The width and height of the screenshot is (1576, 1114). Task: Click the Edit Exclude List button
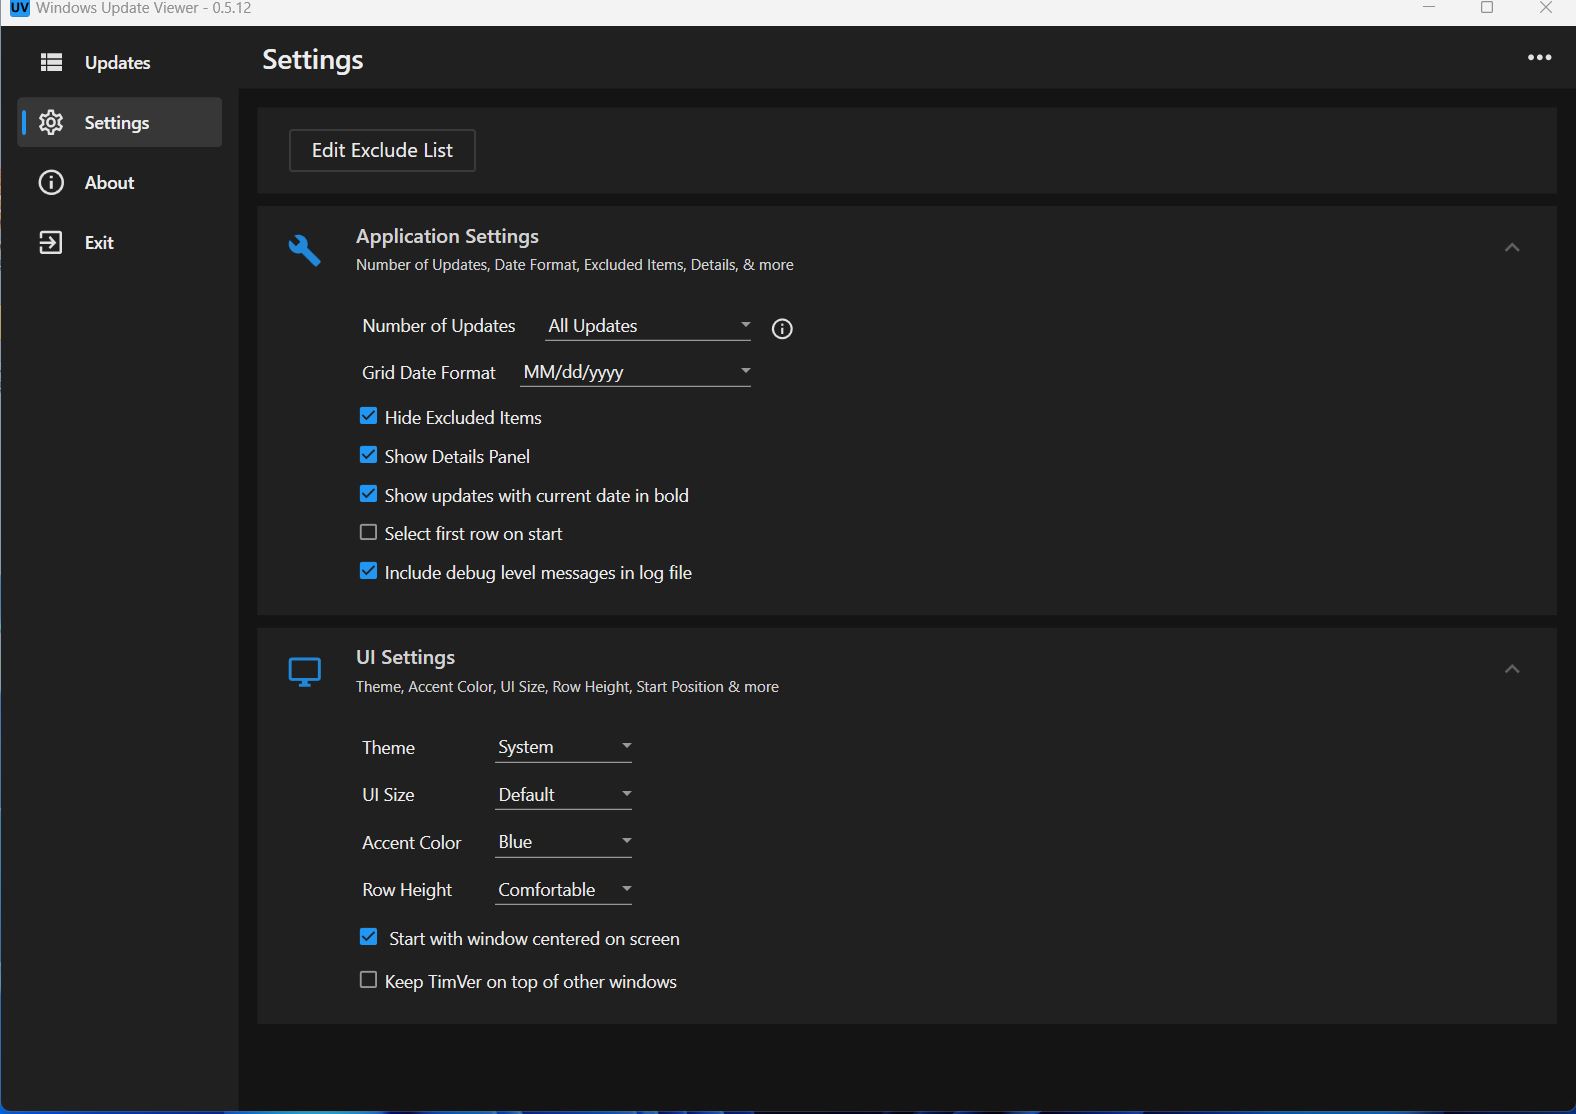[382, 150]
